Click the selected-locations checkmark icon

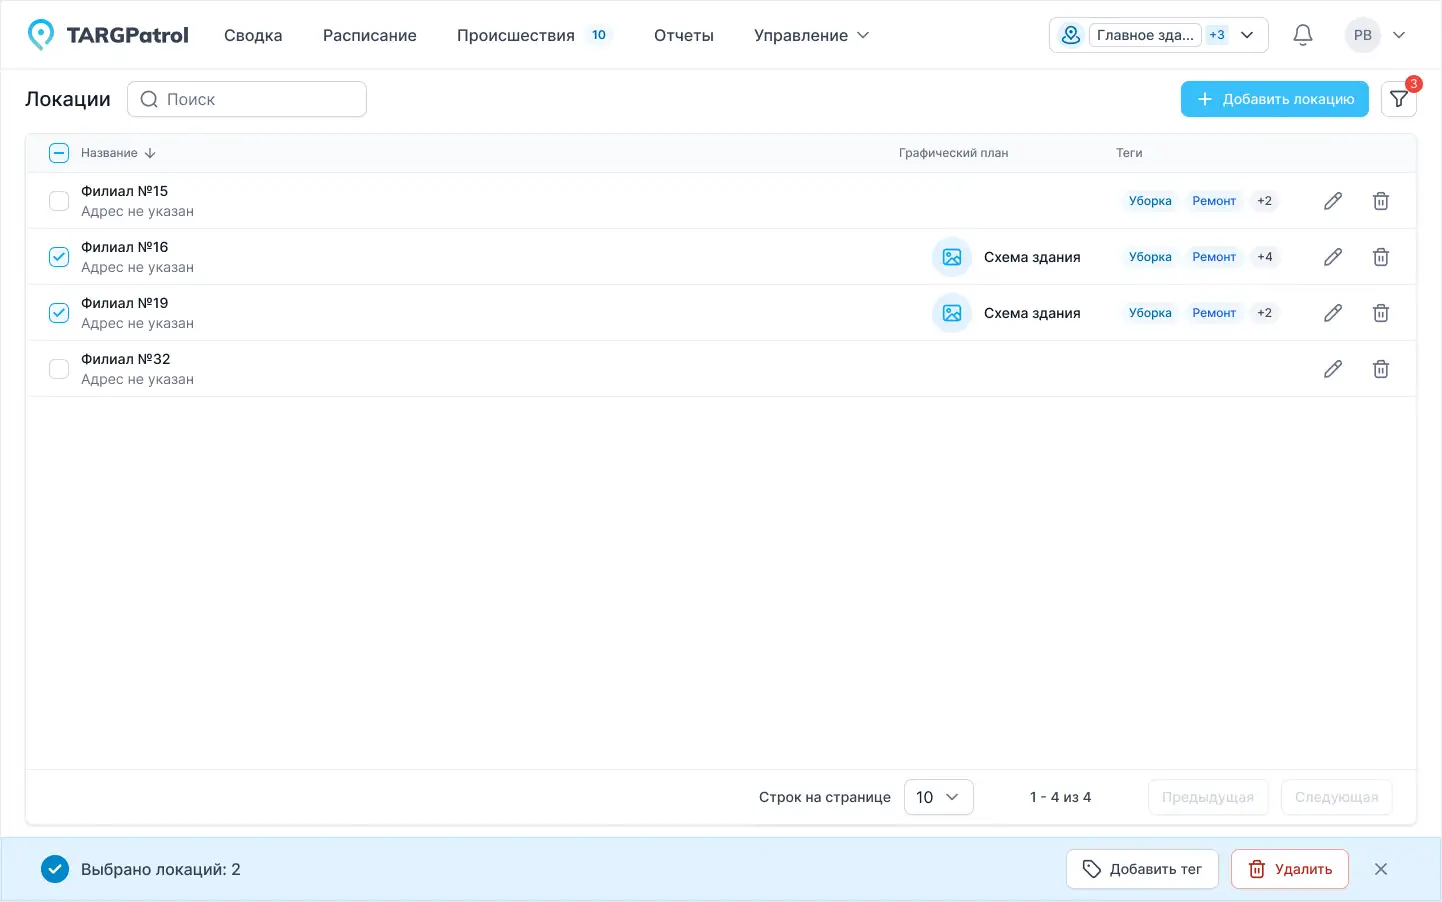55,869
